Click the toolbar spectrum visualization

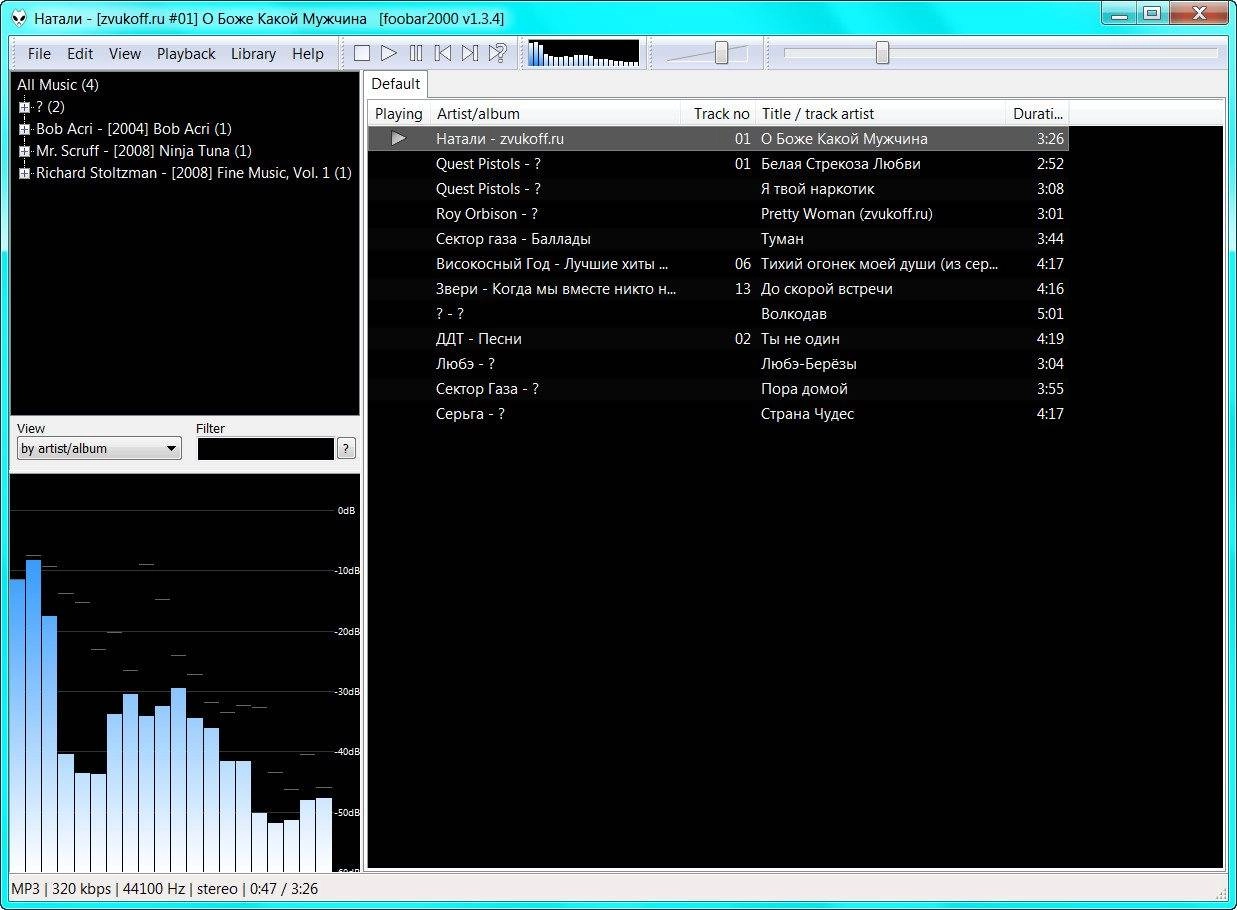click(x=583, y=53)
